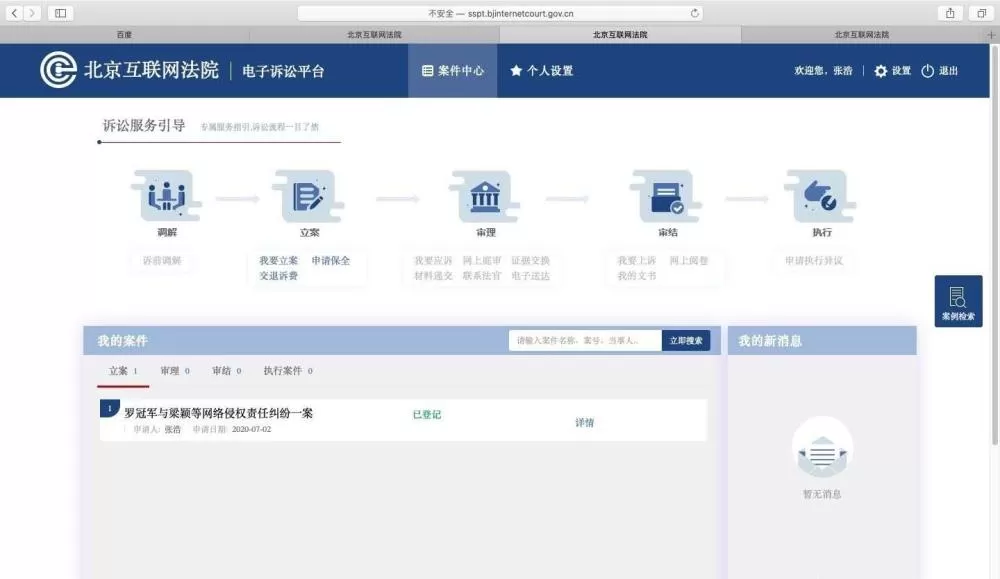Click the 我要上诉 link
Screen dimensions: 1000x579
pyautogui.click(x=636, y=261)
